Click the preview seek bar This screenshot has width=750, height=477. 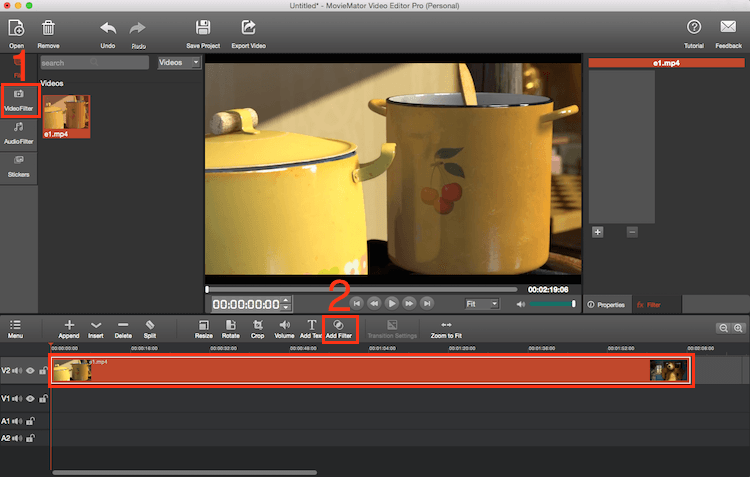(x=362, y=289)
